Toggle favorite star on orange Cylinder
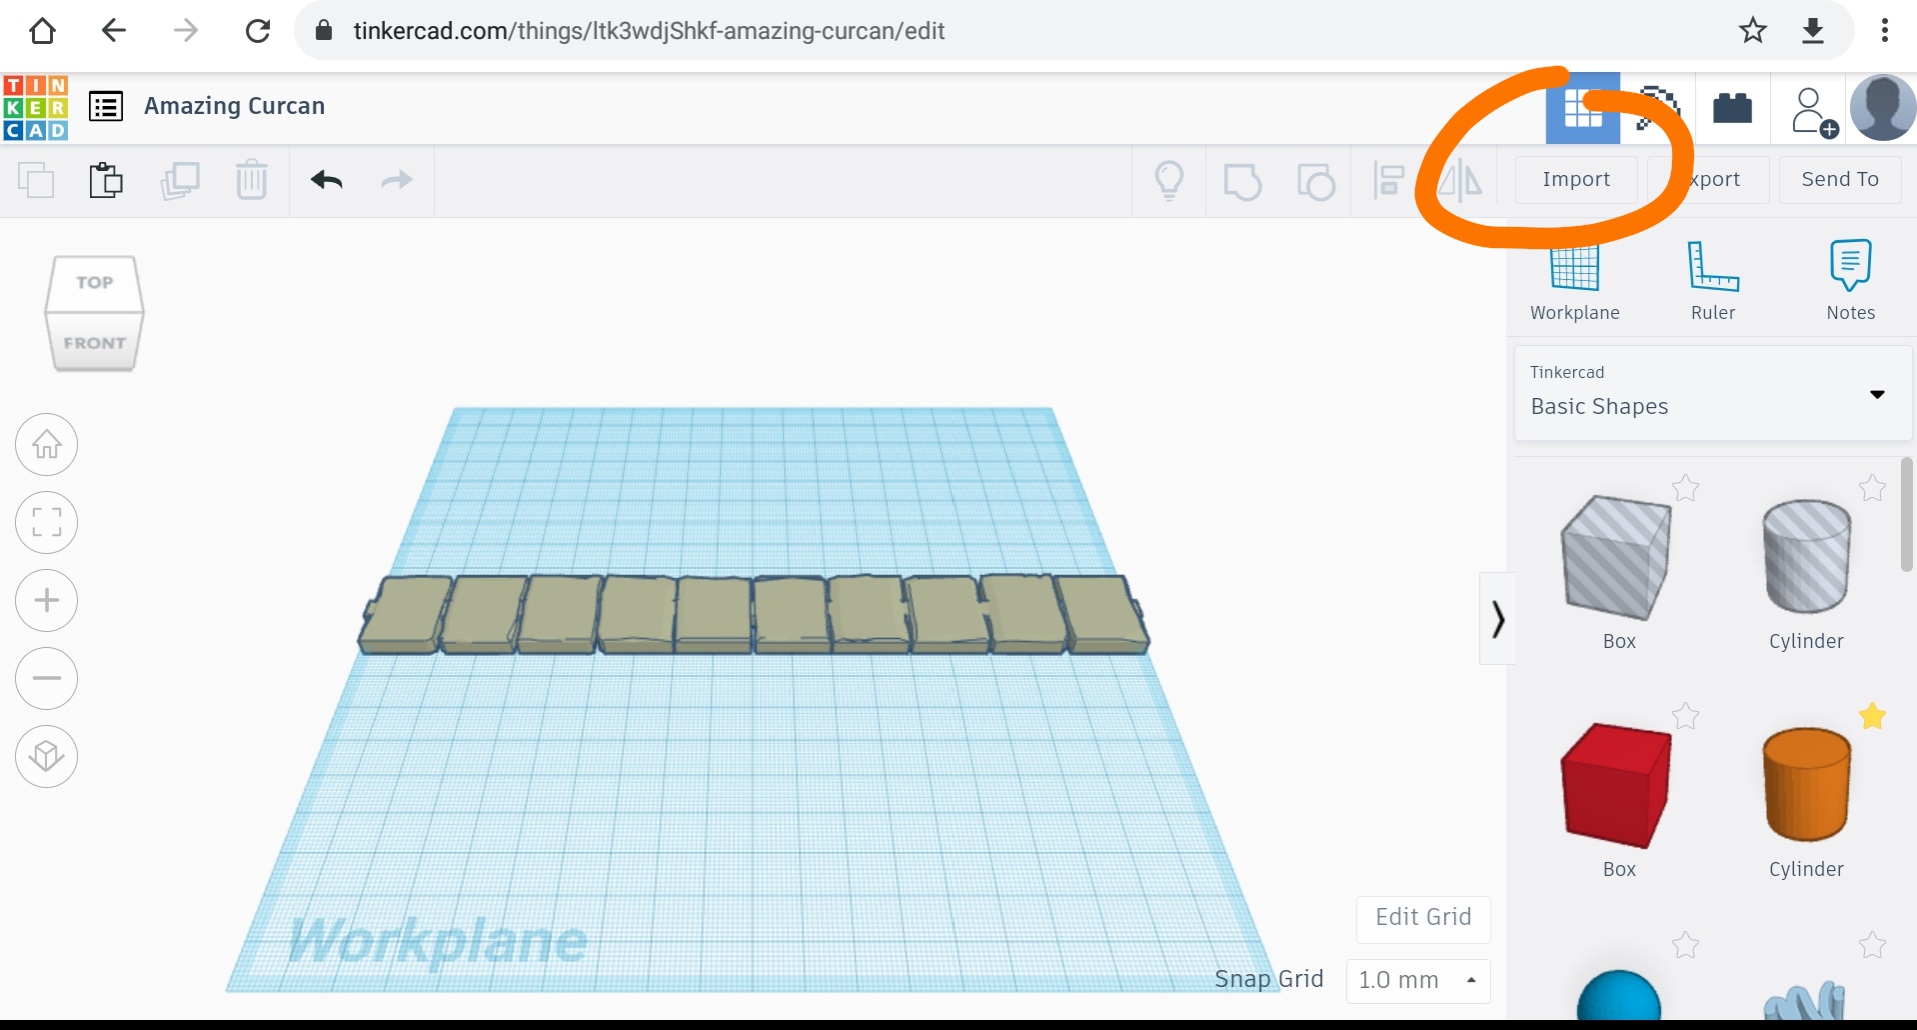Viewport: 1917px width, 1030px height. point(1872,716)
